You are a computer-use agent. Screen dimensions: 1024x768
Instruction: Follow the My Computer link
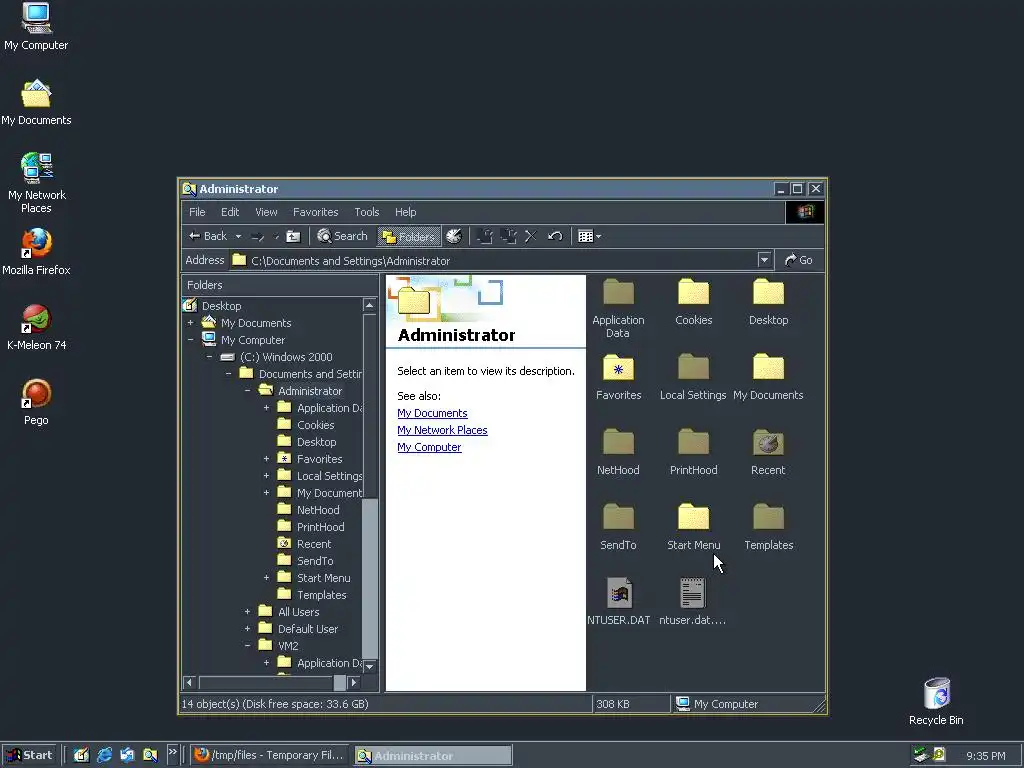point(429,447)
